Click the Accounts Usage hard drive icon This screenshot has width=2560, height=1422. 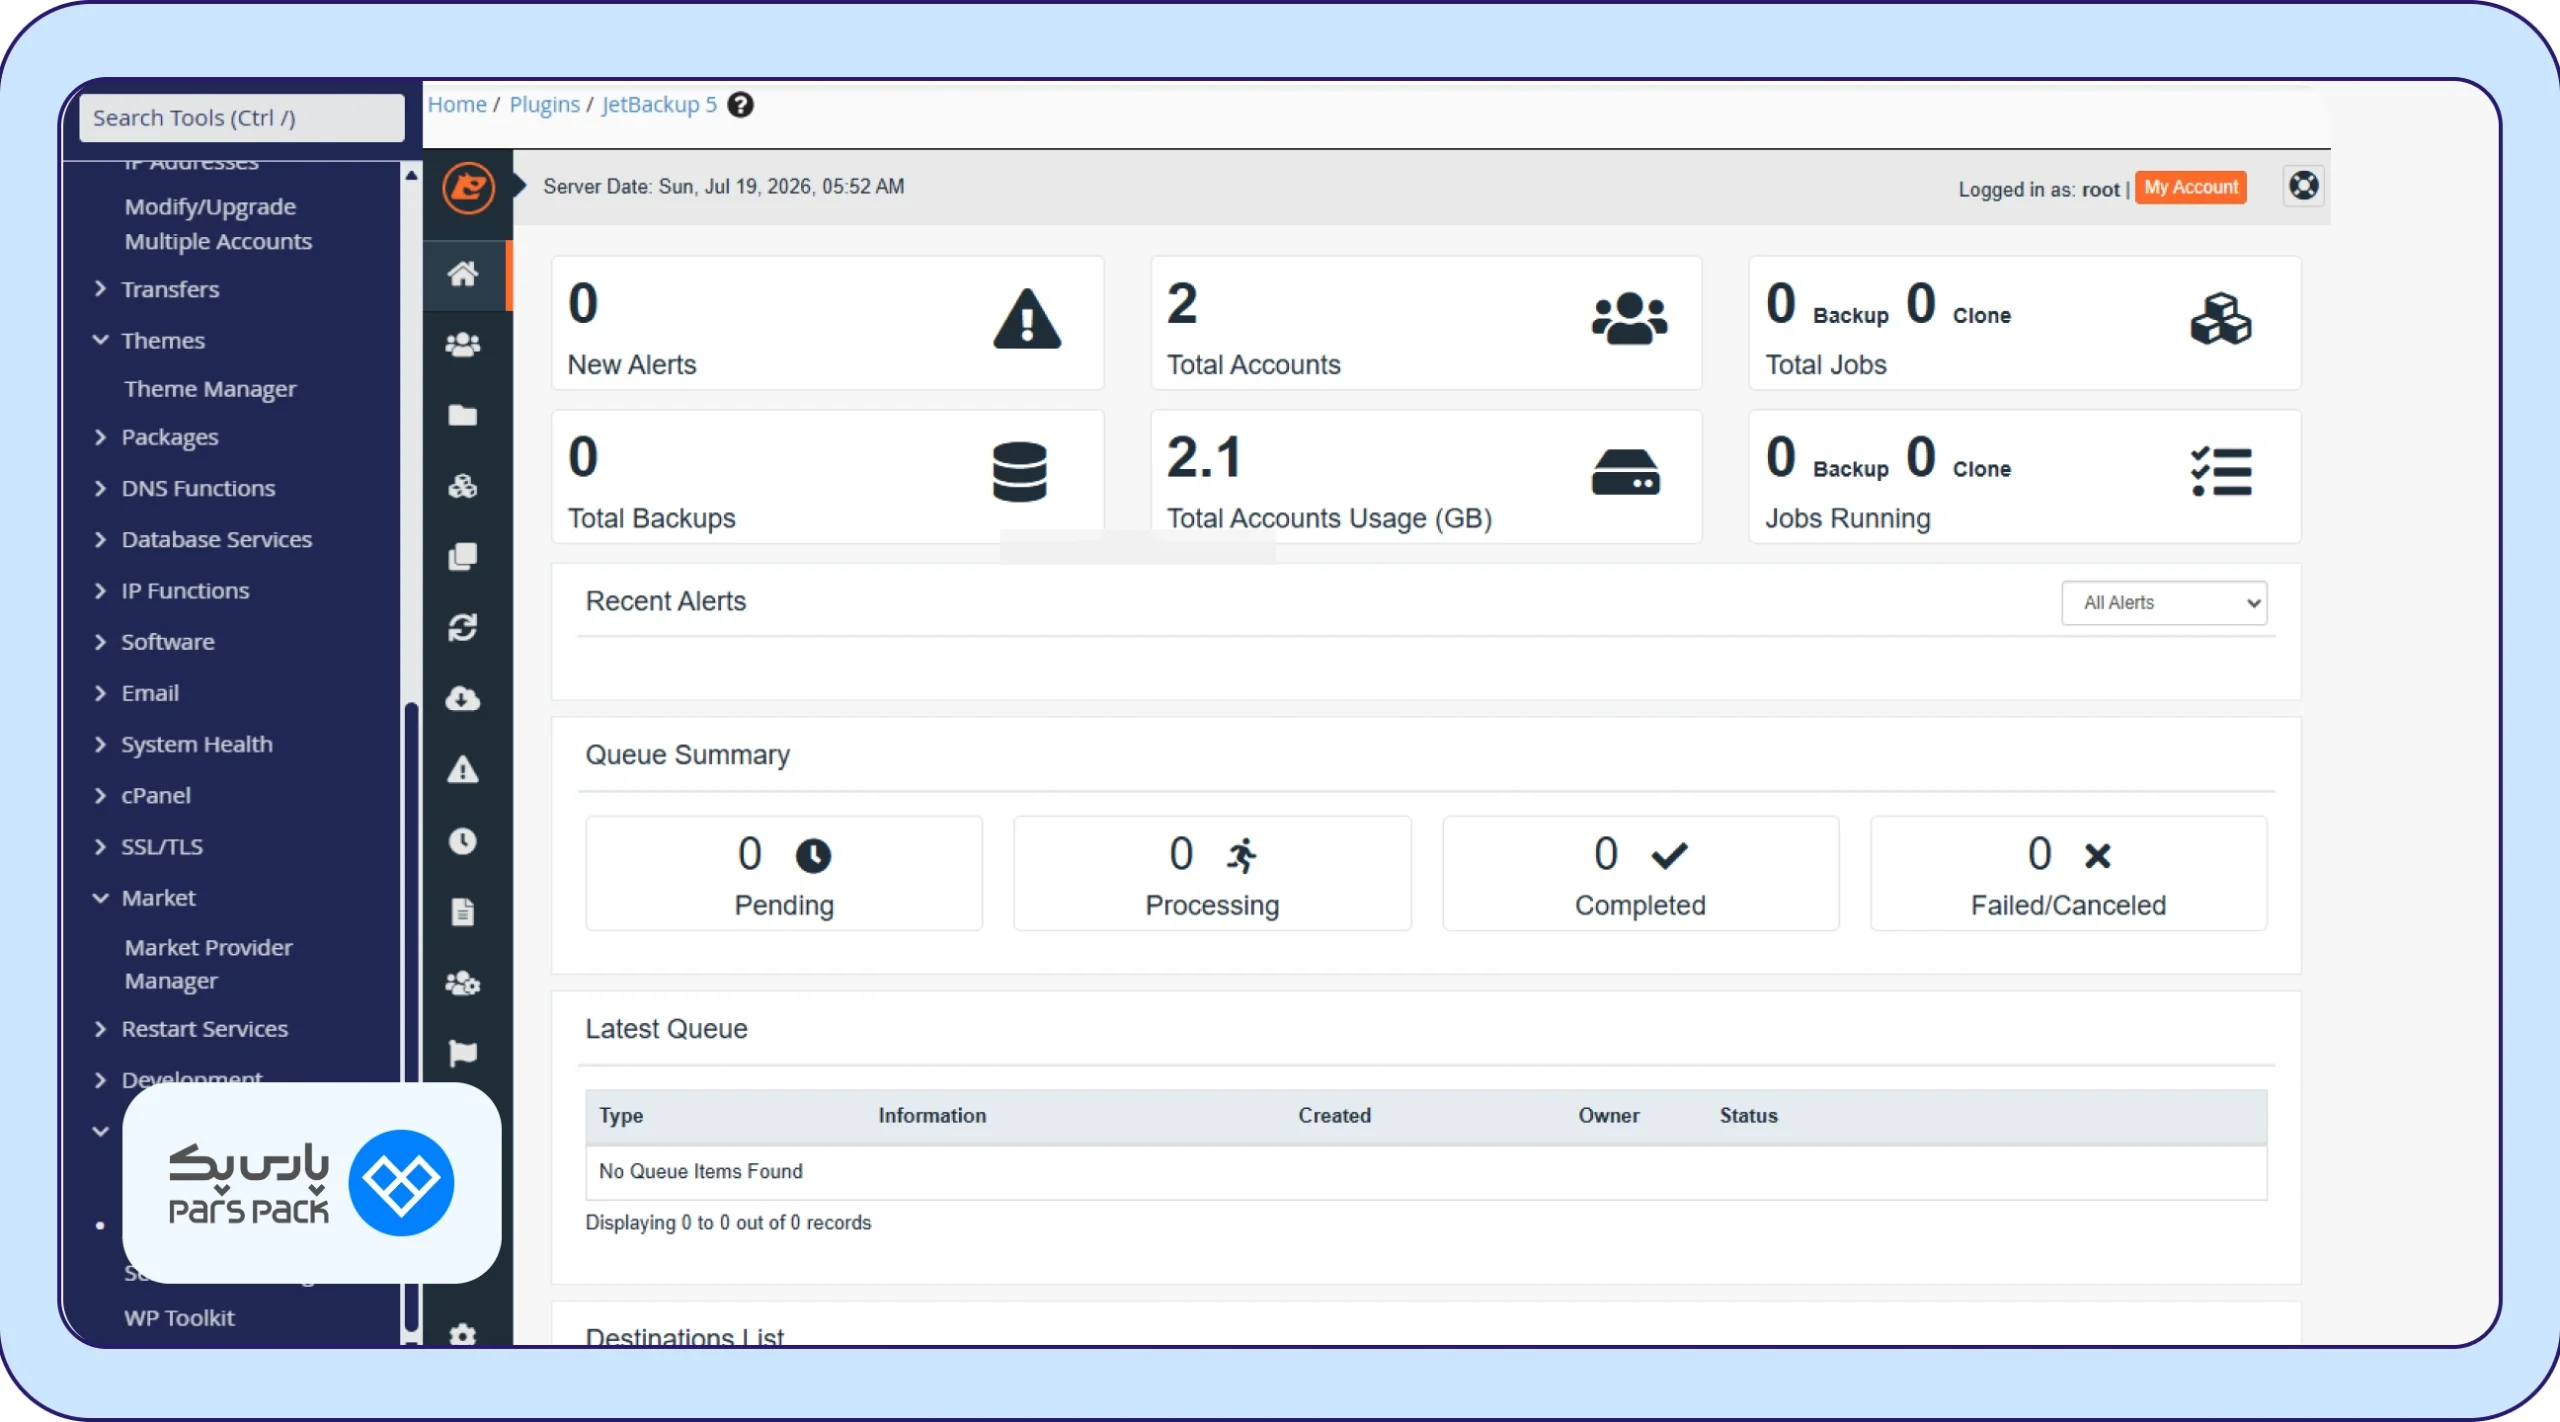[1626, 472]
